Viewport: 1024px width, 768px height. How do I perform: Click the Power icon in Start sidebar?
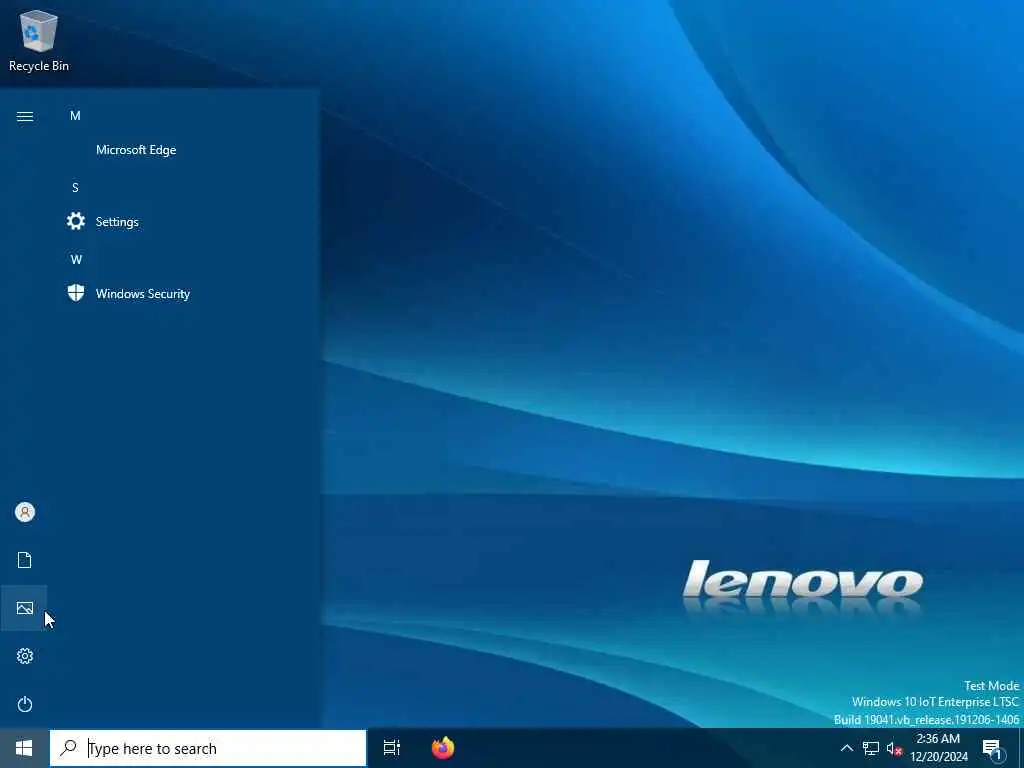click(x=25, y=704)
